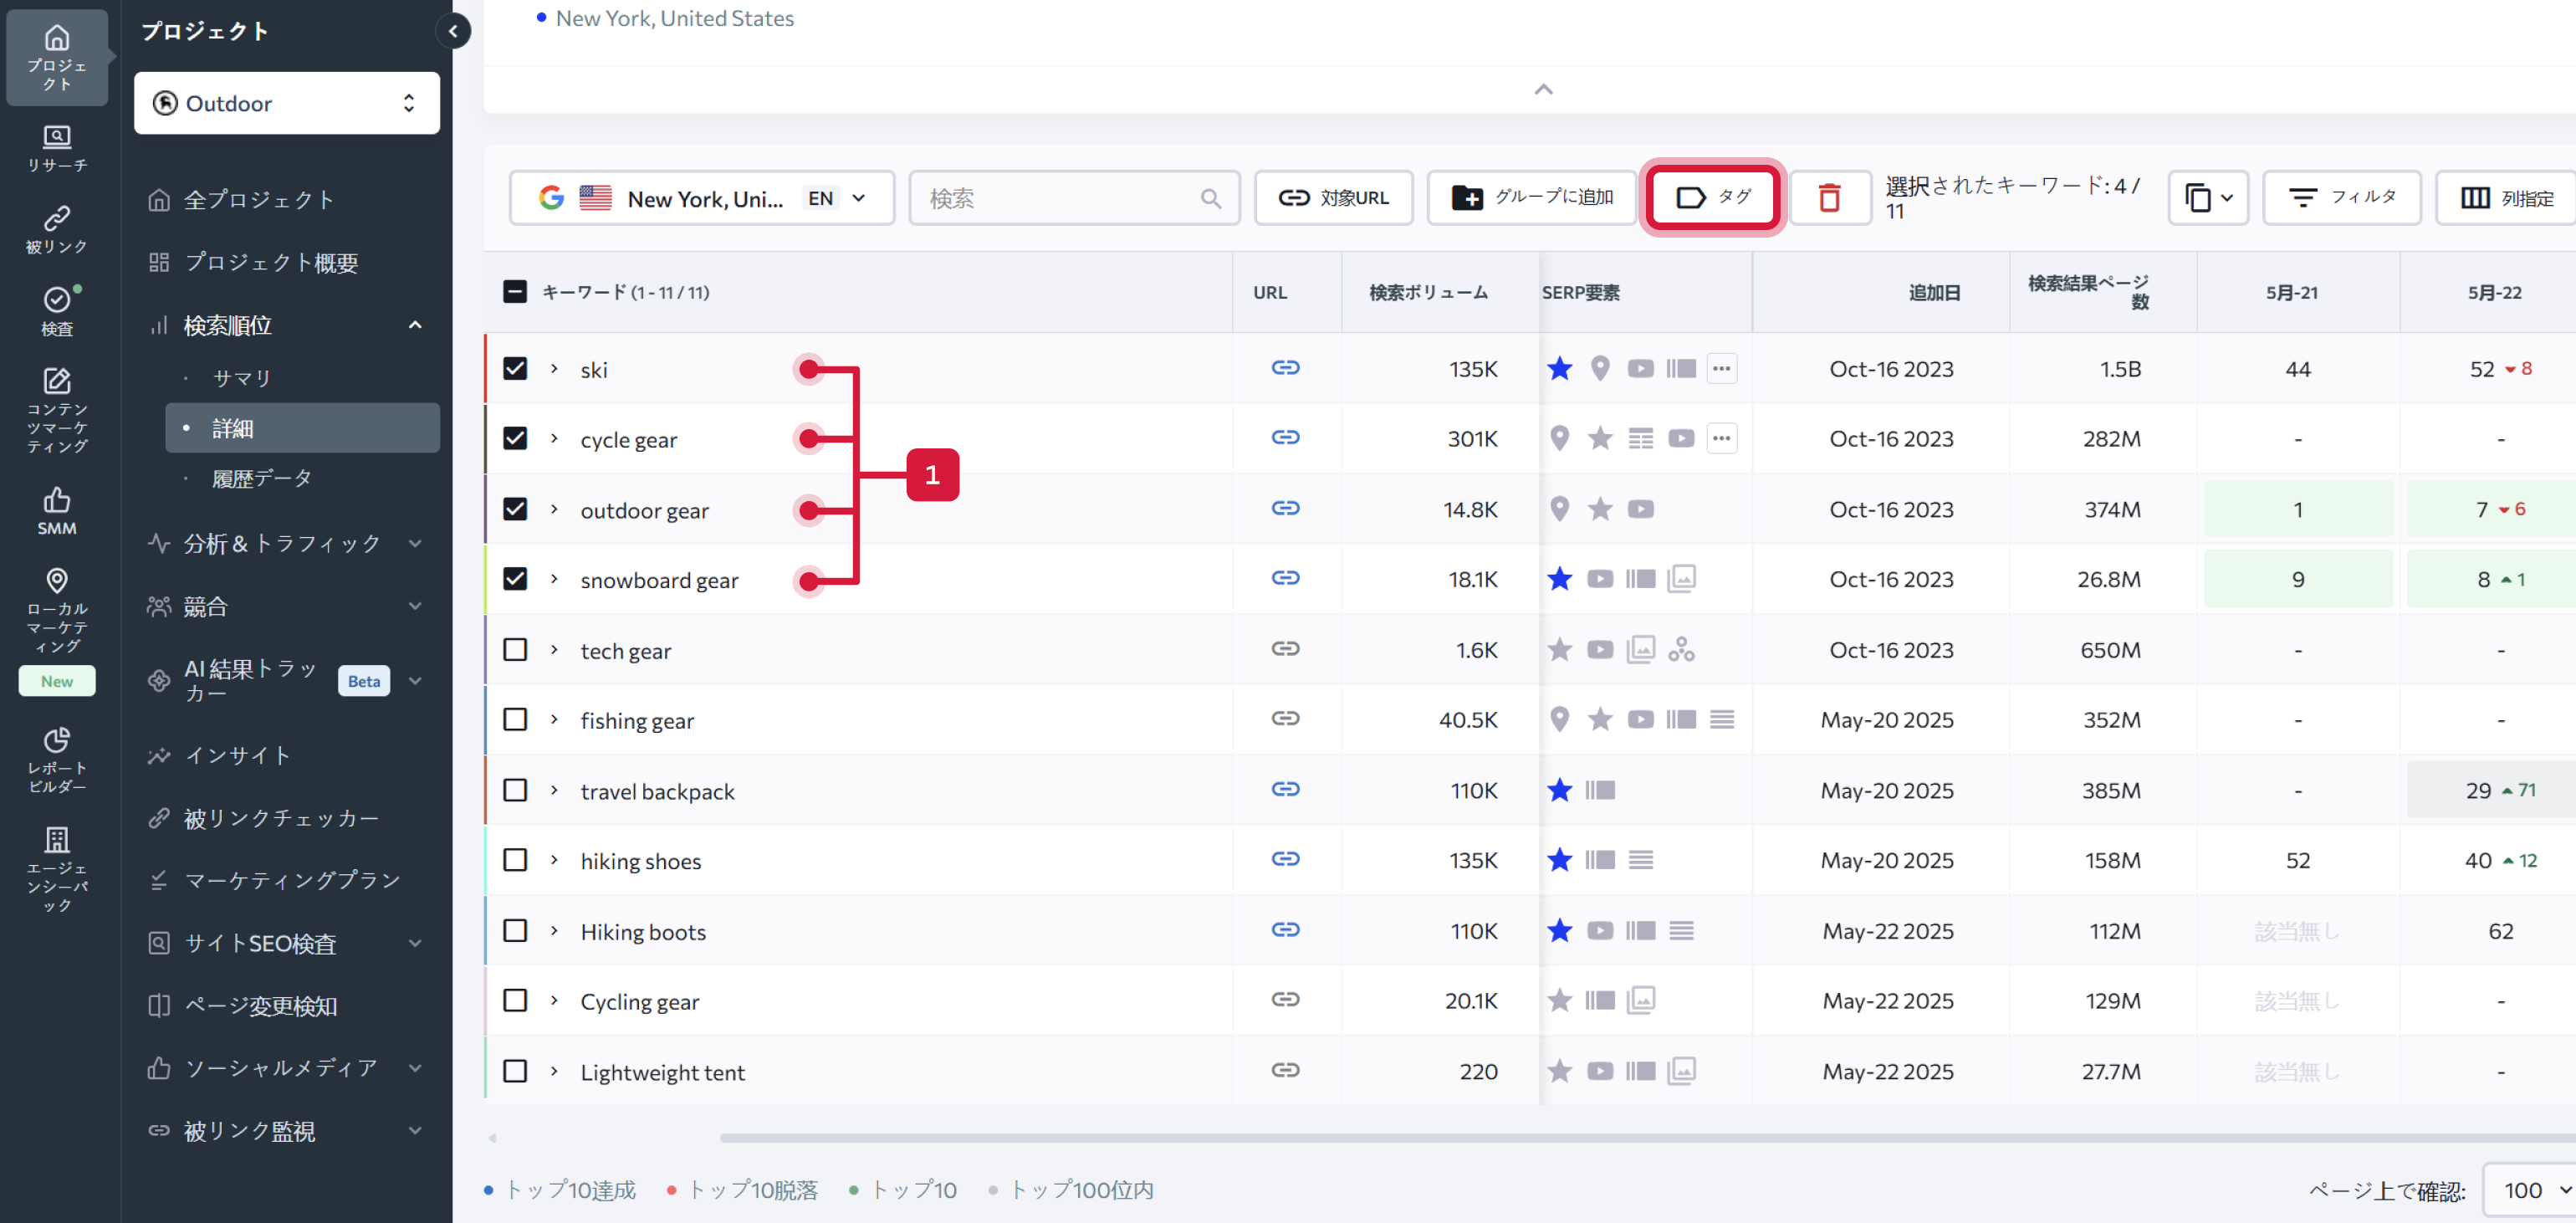Click the keyword search input field
The height and width of the screenshot is (1223, 2576).
(1074, 198)
